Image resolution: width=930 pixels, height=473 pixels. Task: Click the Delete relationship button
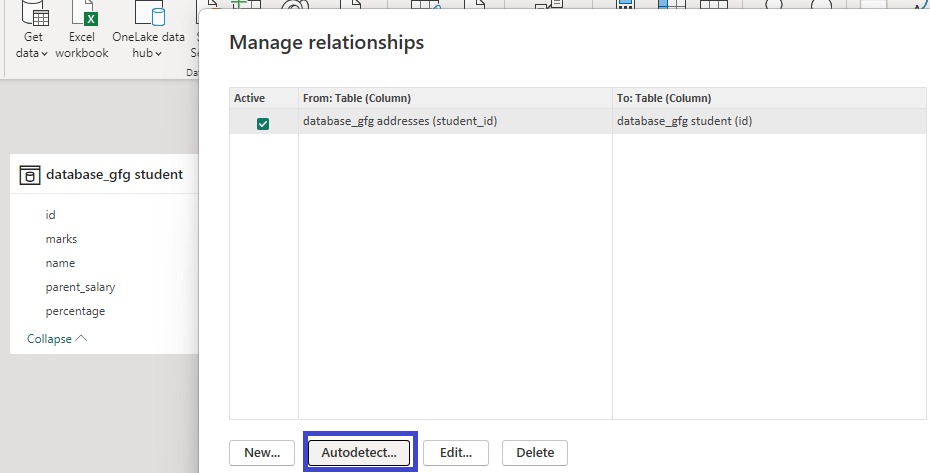click(x=535, y=453)
